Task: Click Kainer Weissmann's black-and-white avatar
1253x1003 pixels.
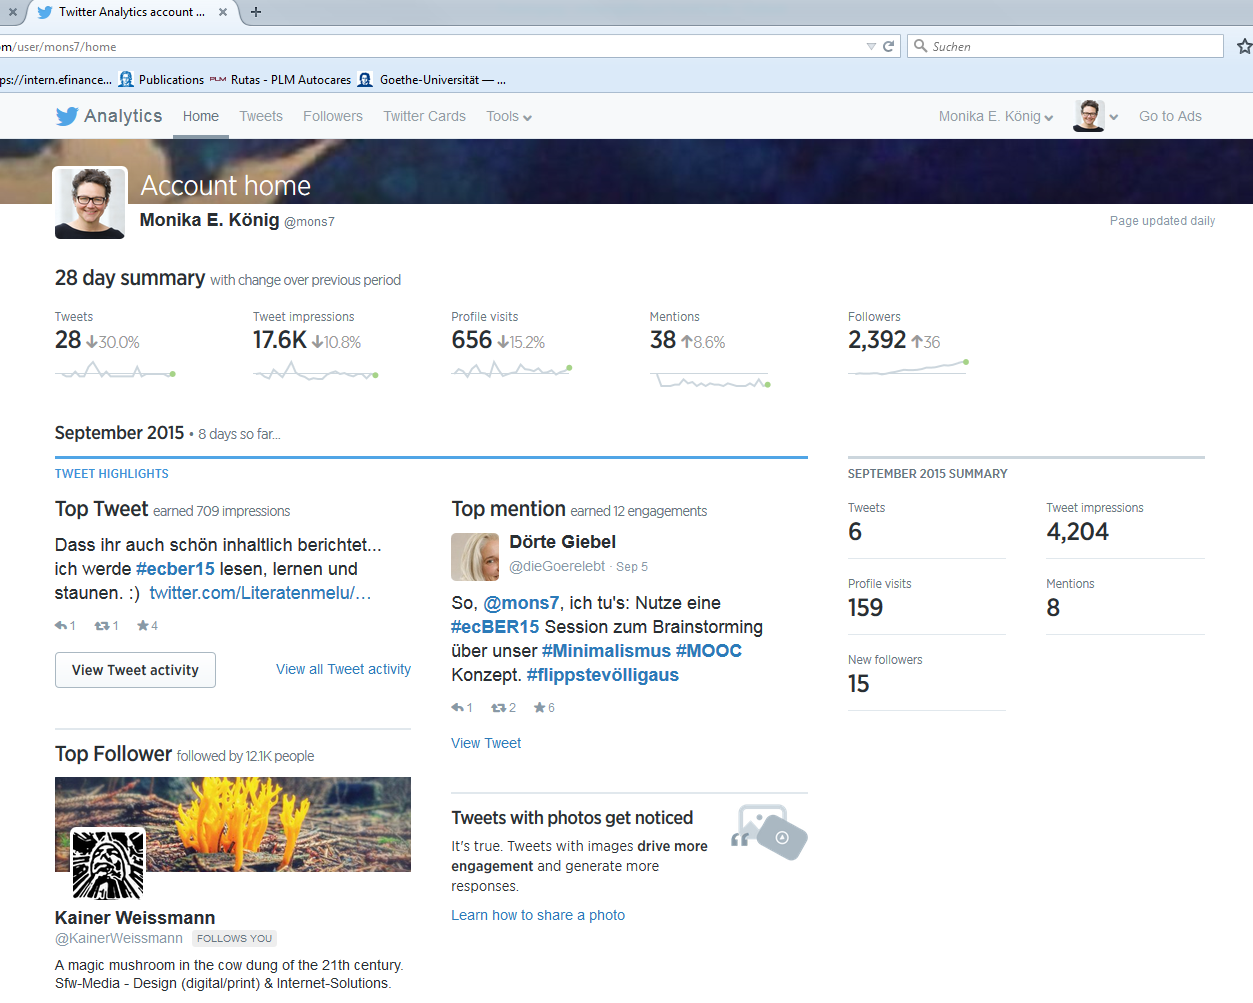Action: pyautogui.click(x=108, y=864)
